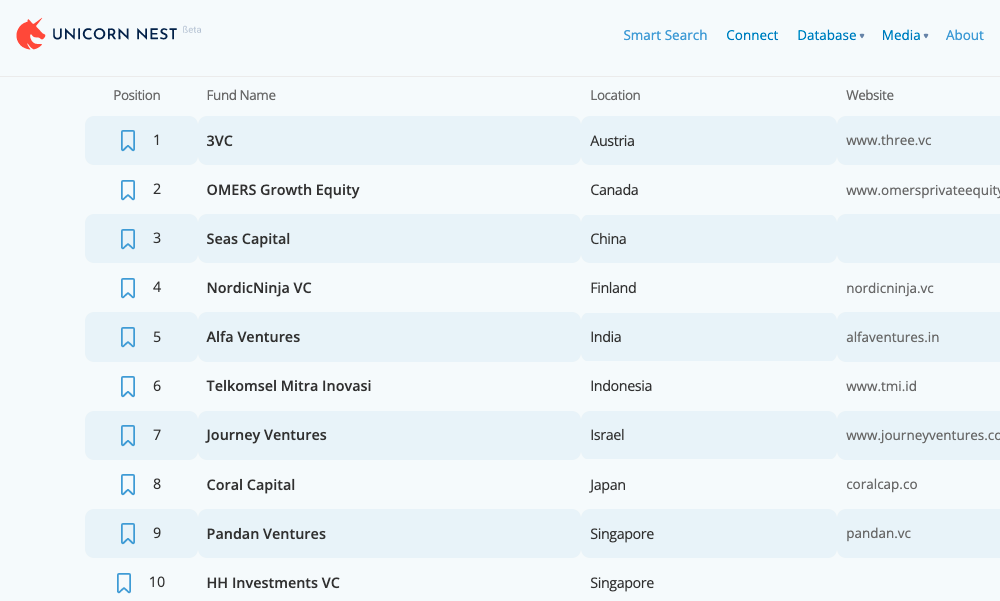
Task: Bookmark the Seas Capital fund
Action: [x=128, y=239]
